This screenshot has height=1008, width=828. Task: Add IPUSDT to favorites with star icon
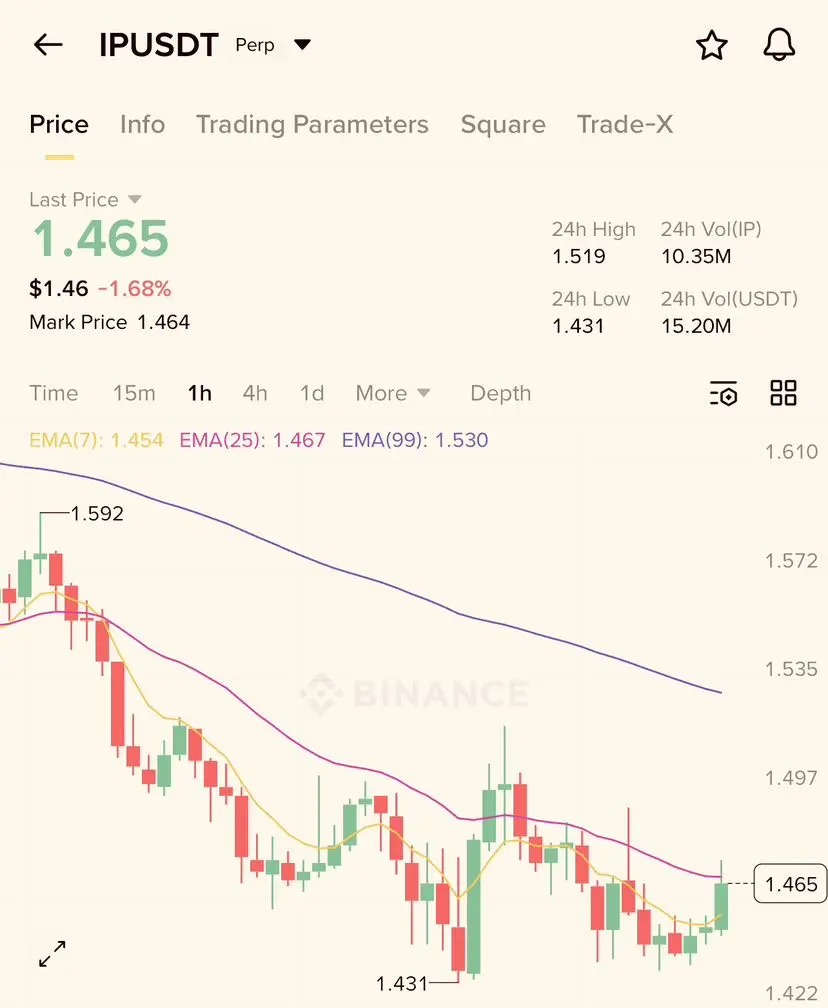(712, 46)
